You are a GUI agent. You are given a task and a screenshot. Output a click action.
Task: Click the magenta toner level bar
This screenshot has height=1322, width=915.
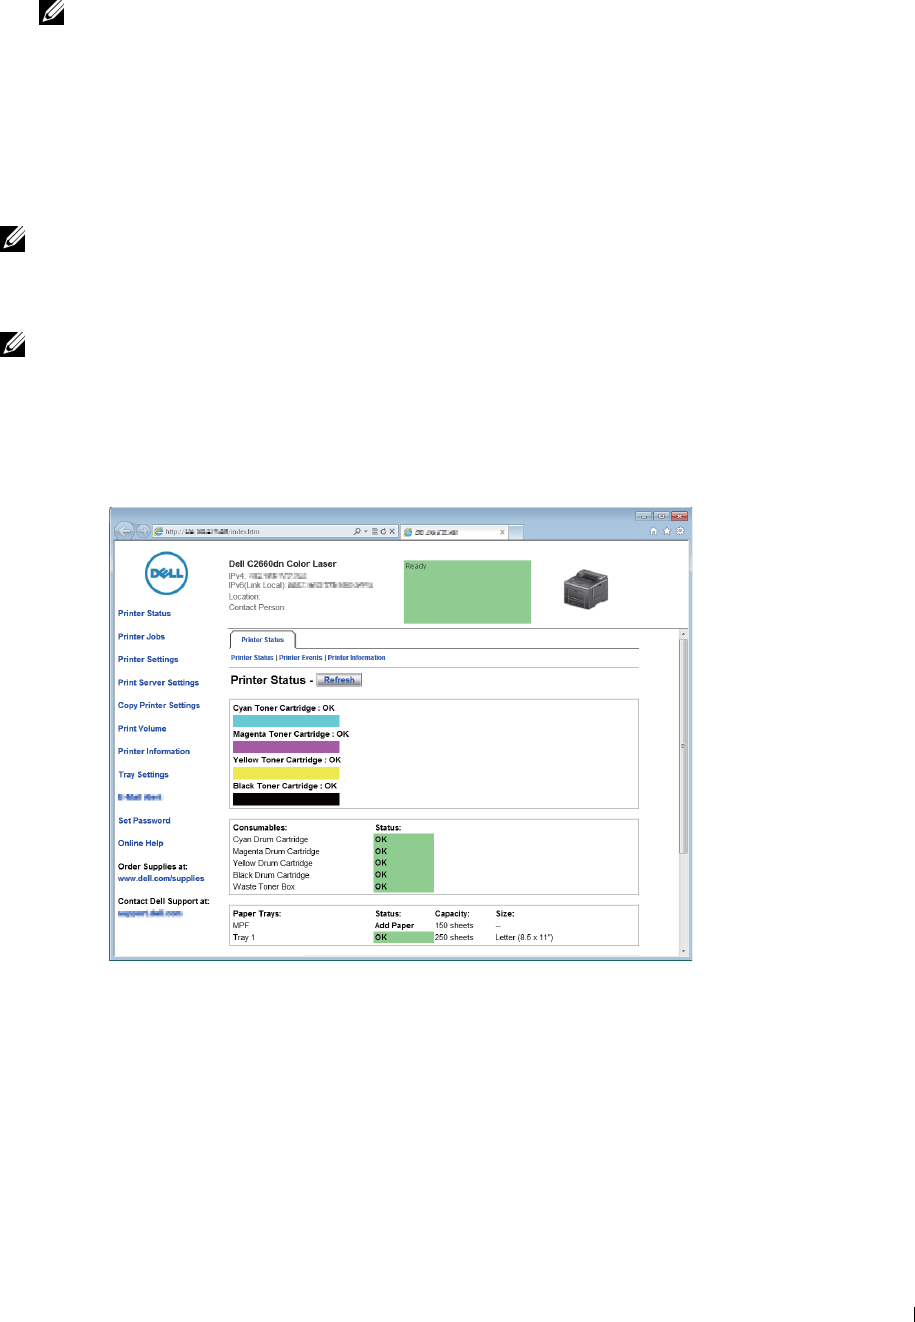click(x=286, y=747)
